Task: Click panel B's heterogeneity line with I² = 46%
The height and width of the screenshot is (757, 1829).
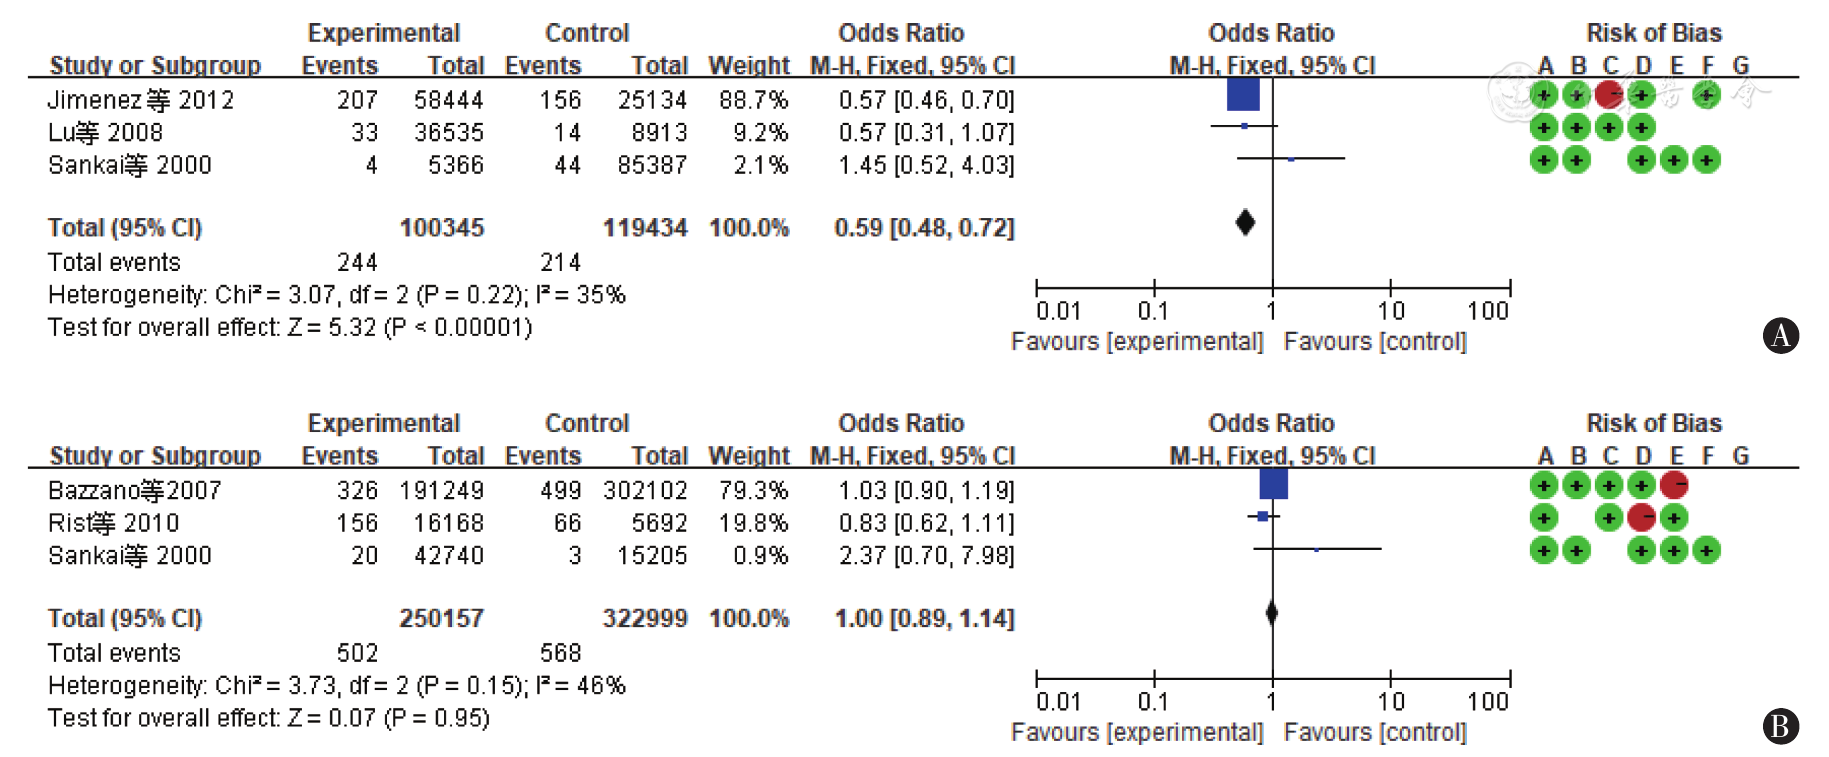Action: point(337,686)
